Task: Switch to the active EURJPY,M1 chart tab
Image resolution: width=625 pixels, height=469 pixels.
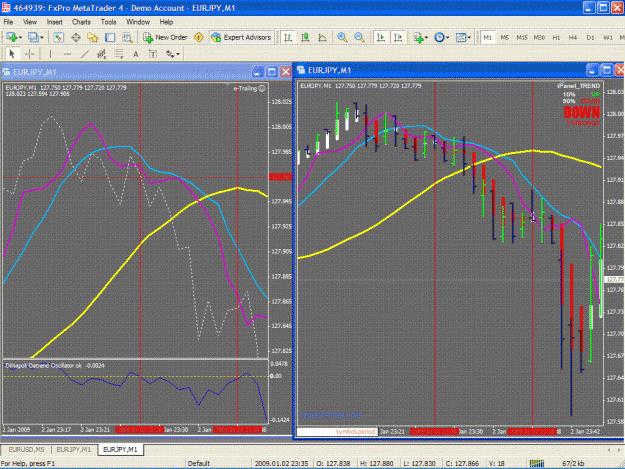Action: coord(120,449)
